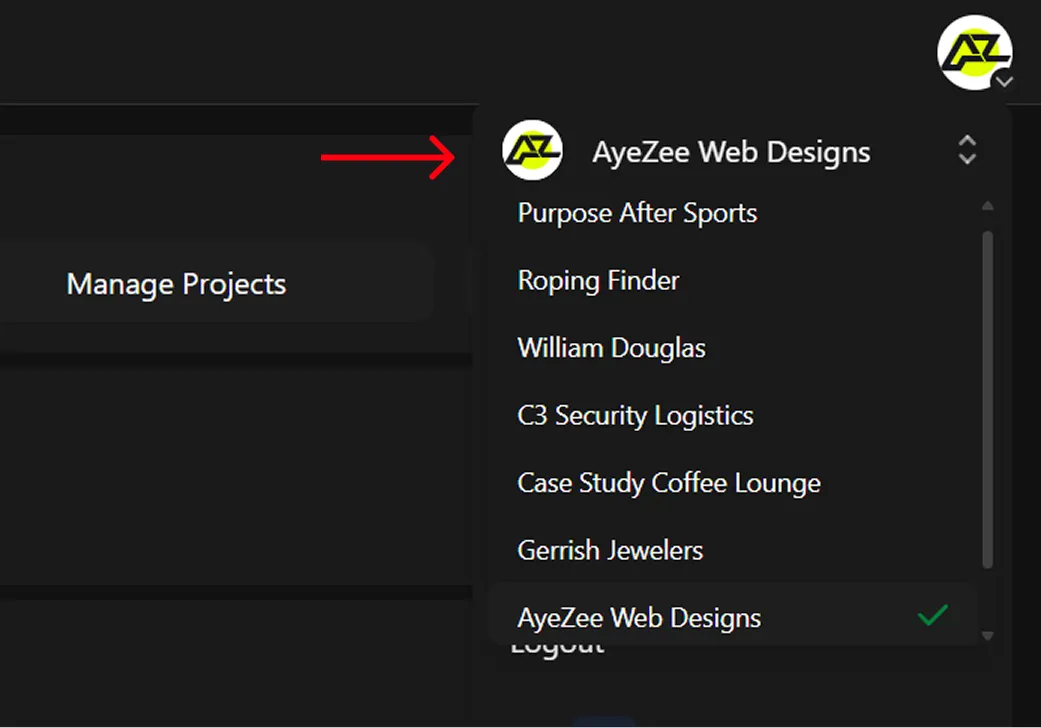Click the red arrow pointing at workspace
The height and width of the screenshot is (728, 1041).
pos(388,157)
